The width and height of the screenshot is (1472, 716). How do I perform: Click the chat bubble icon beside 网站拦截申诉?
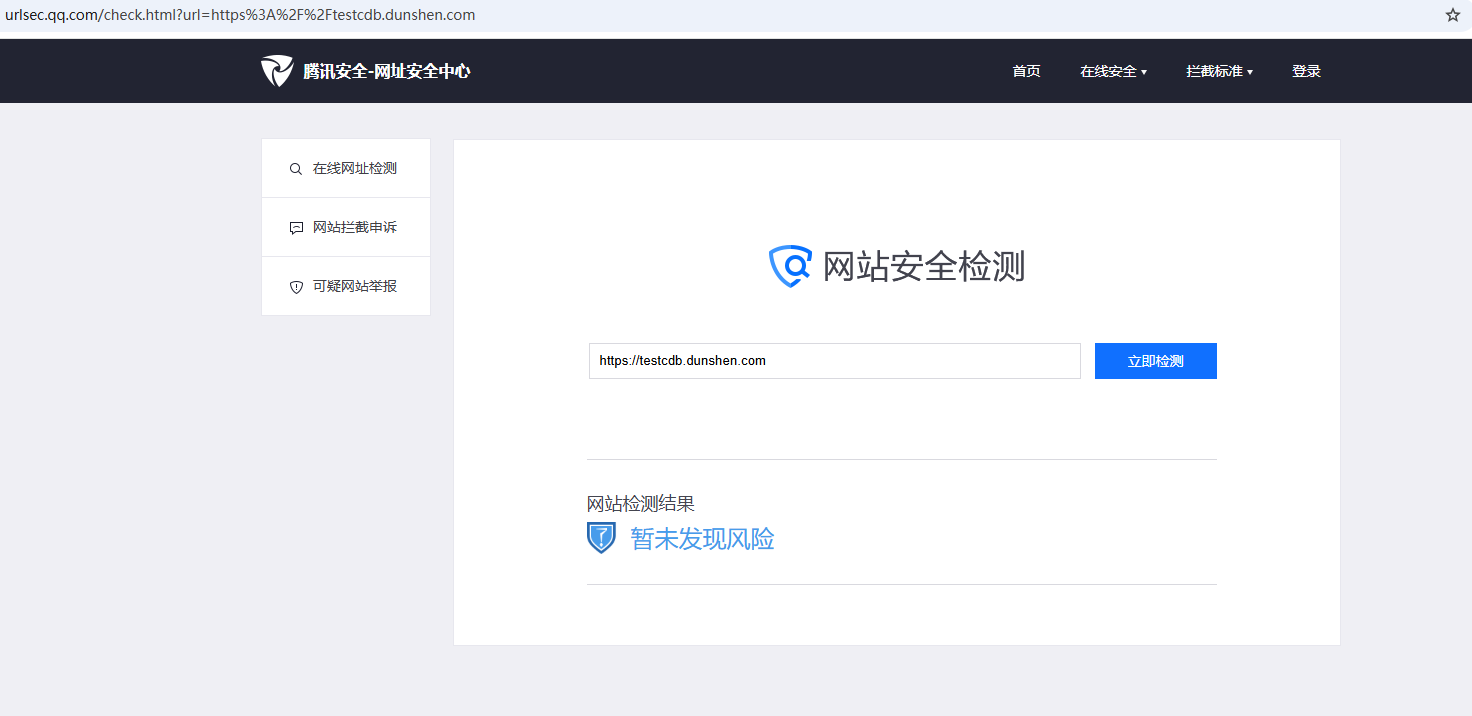click(x=296, y=228)
